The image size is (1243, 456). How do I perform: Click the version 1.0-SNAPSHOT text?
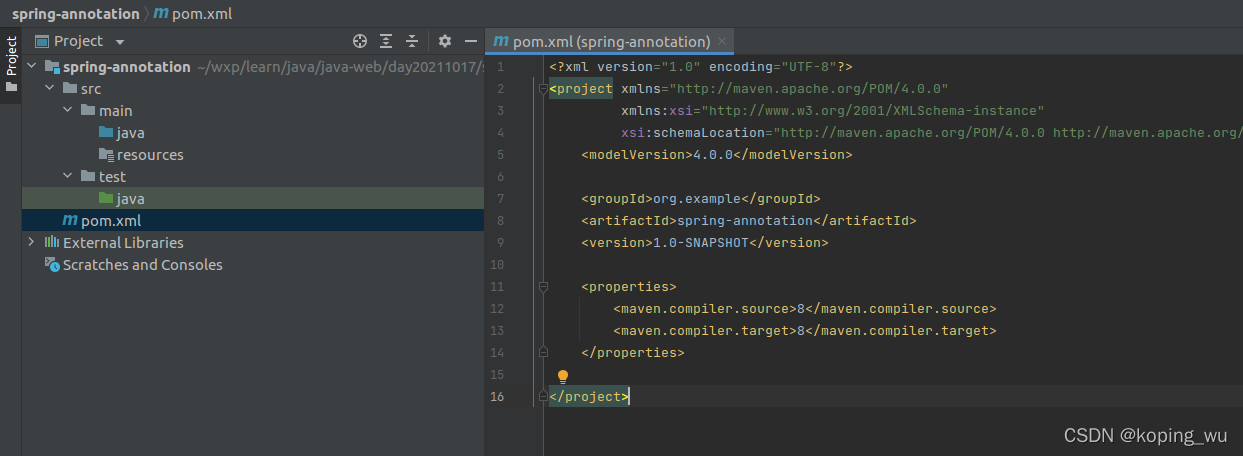click(x=700, y=243)
